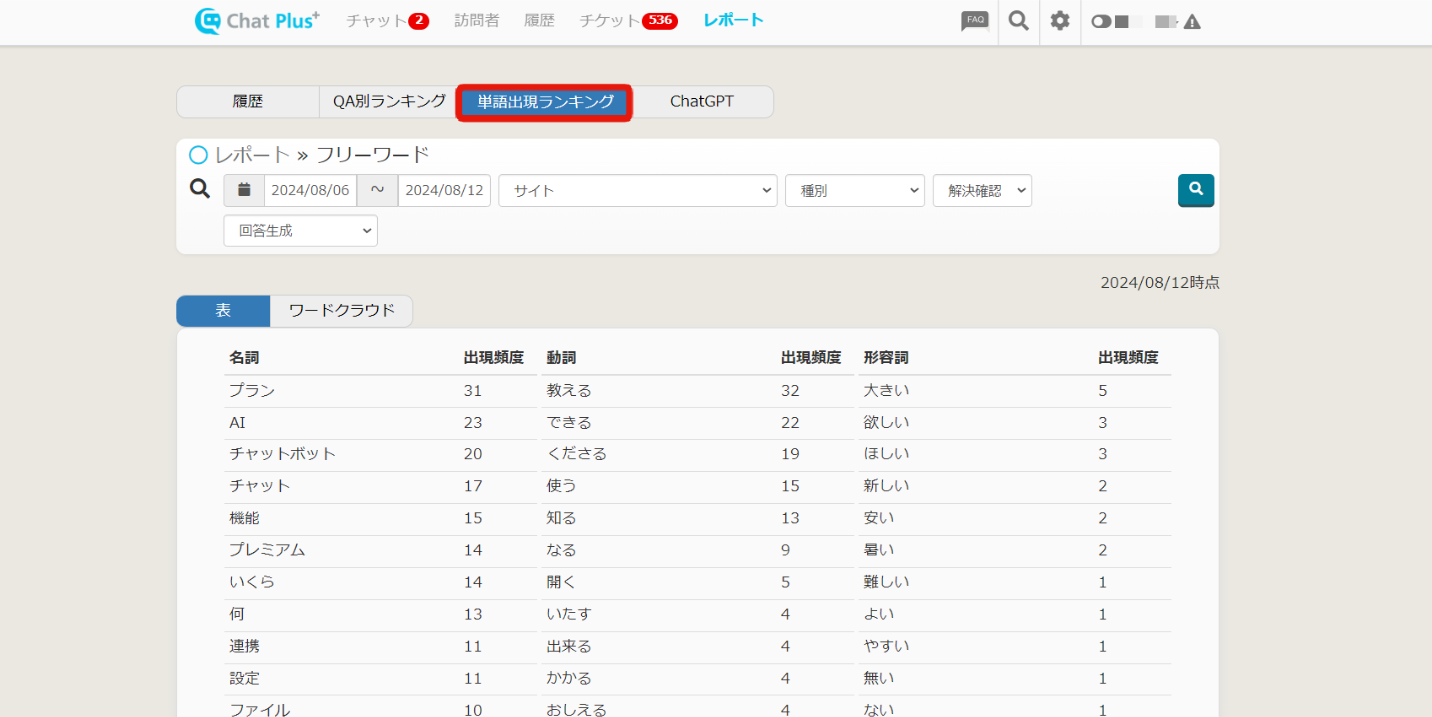Open the FAQ speech bubble icon
1432x717 pixels.
coord(974,21)
